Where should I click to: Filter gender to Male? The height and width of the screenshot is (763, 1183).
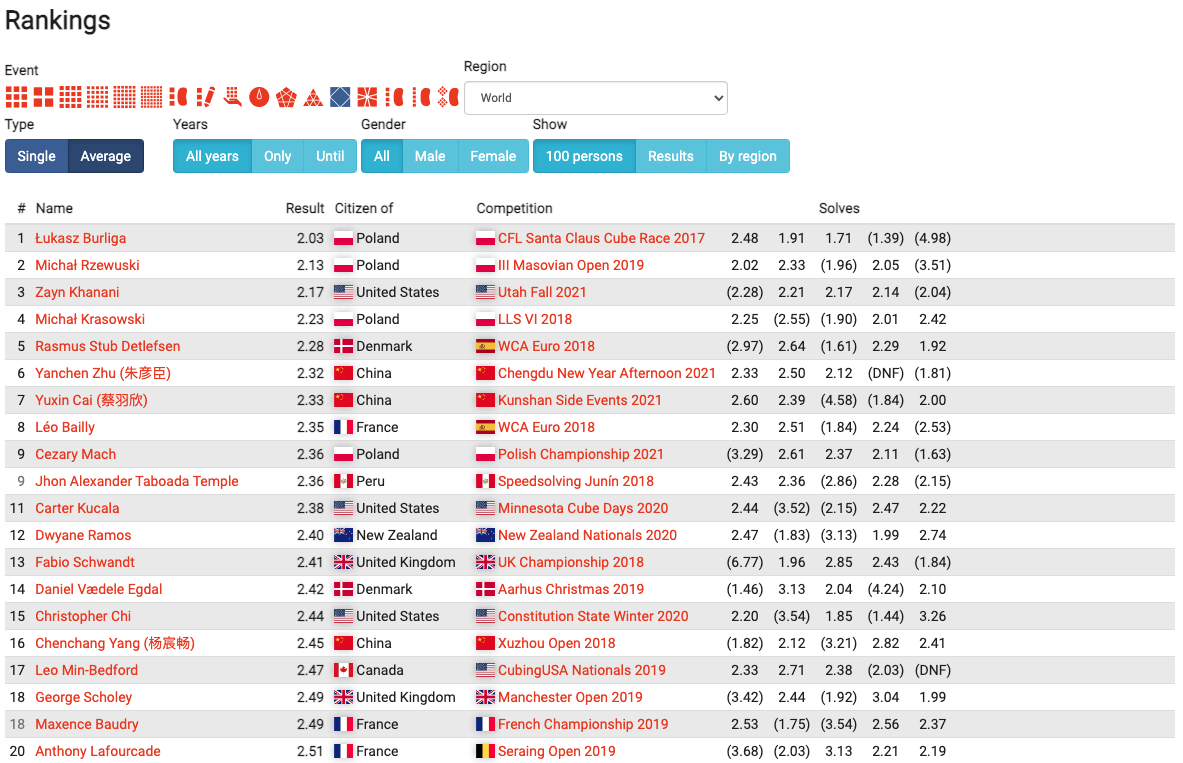(x=430, y=156)
